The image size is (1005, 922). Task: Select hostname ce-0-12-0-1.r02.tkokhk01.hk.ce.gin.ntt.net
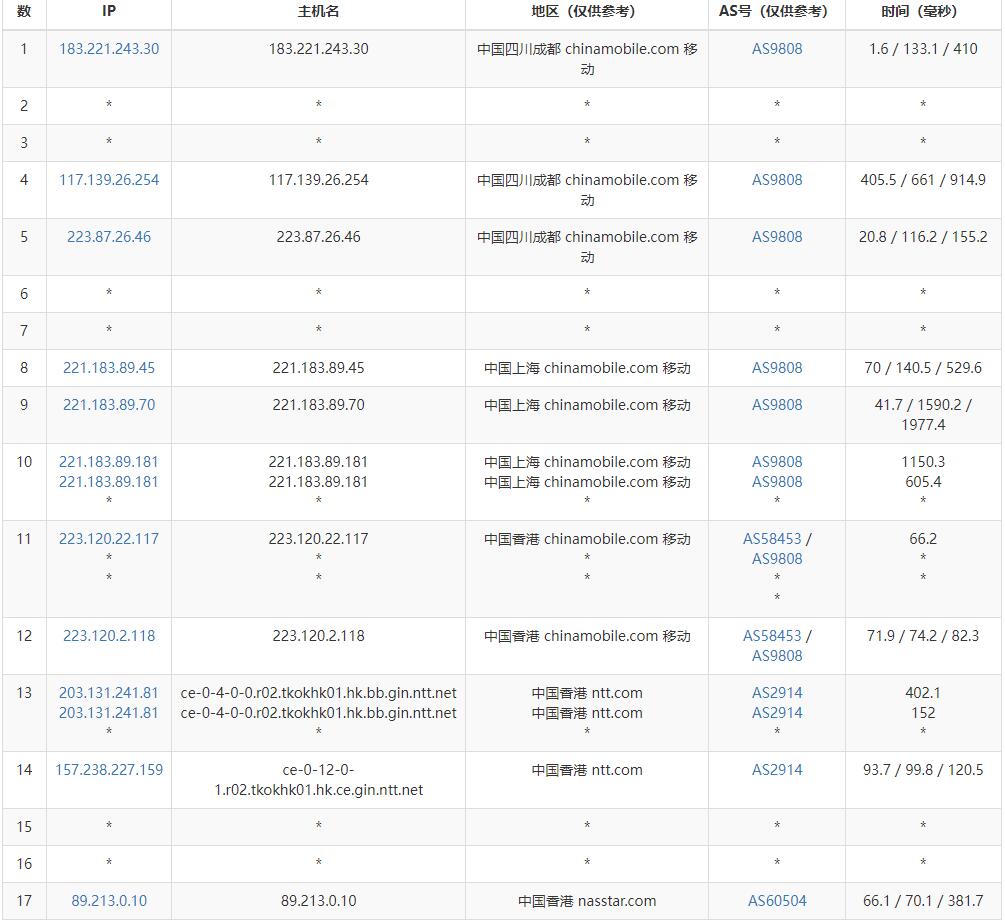click(x=319, y=780)
